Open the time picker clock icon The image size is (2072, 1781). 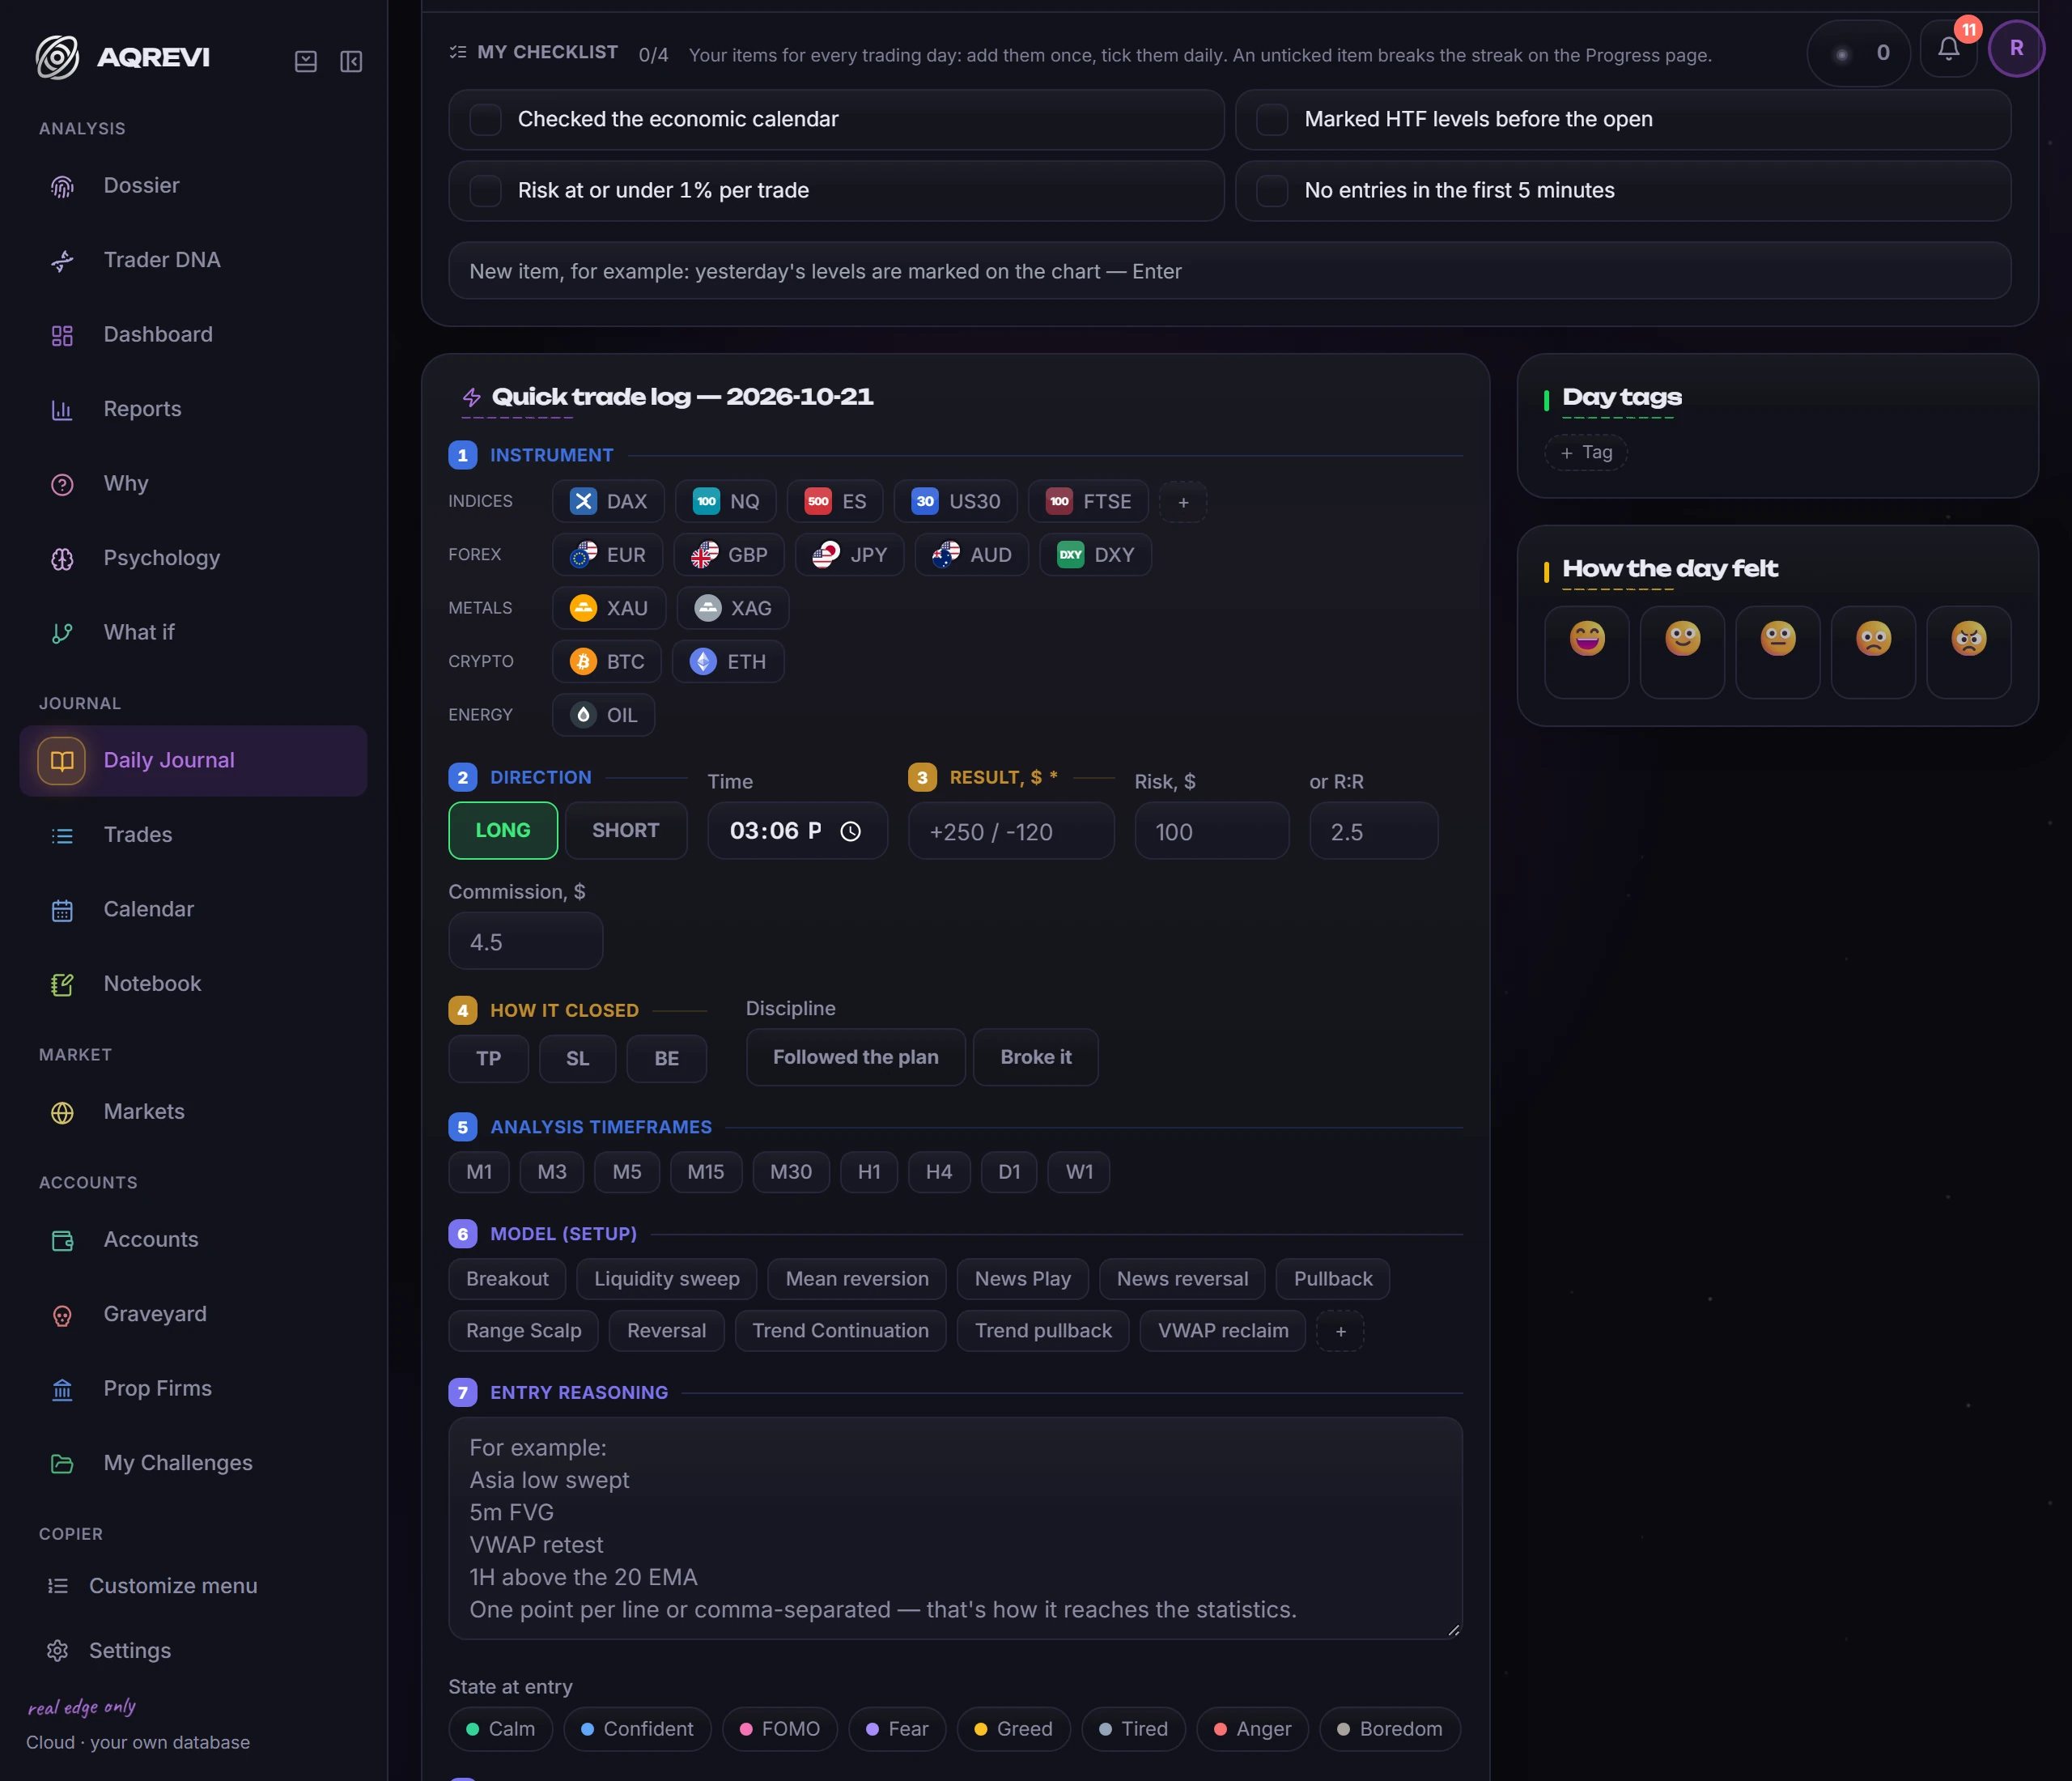tap(850, 831)
